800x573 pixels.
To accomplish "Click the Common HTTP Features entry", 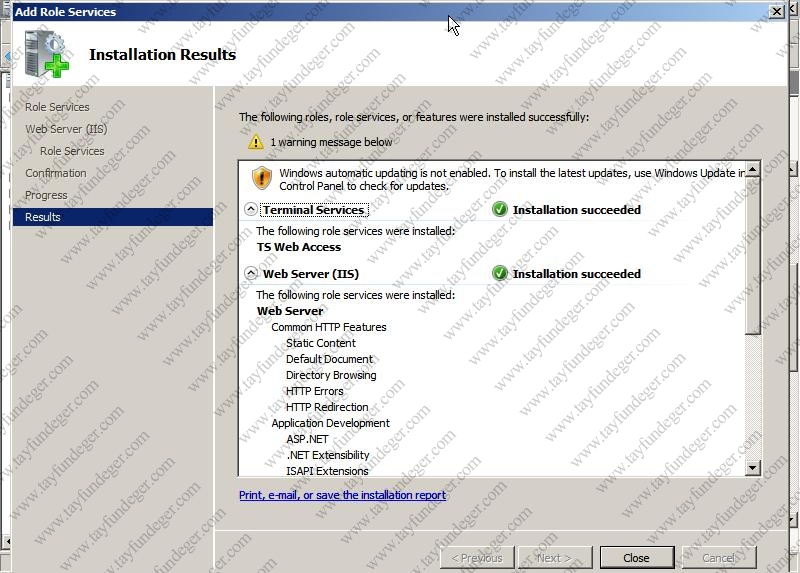I will 329,327.
